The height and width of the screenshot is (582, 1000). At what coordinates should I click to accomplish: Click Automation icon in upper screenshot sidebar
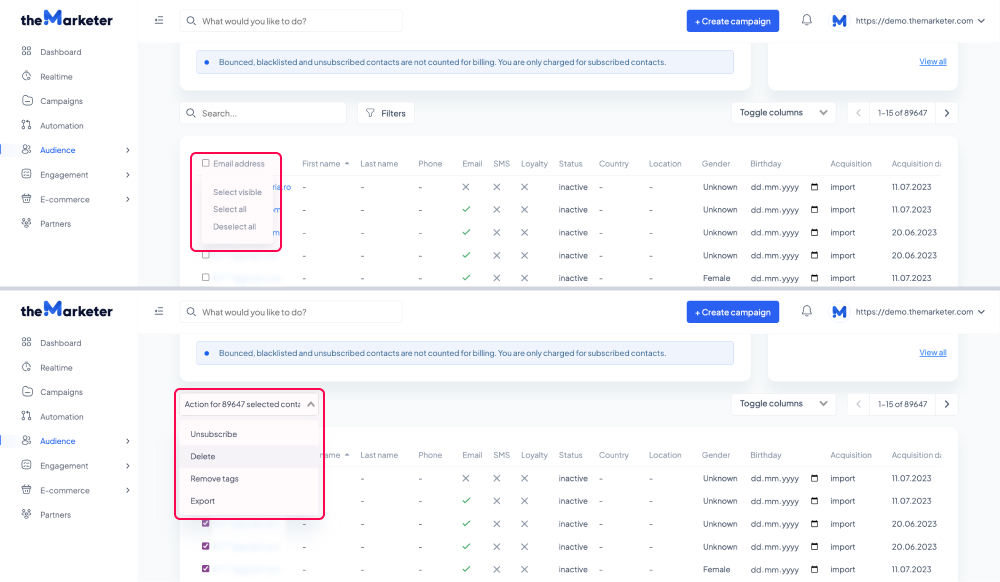[x=26, y=125]
